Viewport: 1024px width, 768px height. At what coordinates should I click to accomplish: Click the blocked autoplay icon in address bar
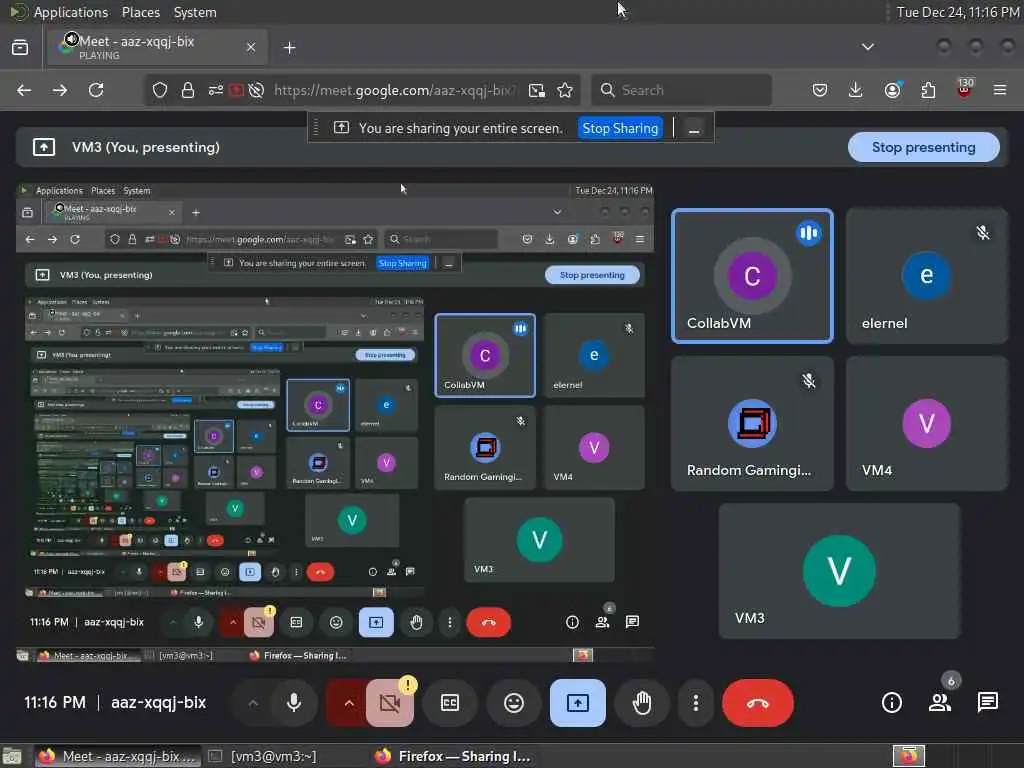[257, 90]
